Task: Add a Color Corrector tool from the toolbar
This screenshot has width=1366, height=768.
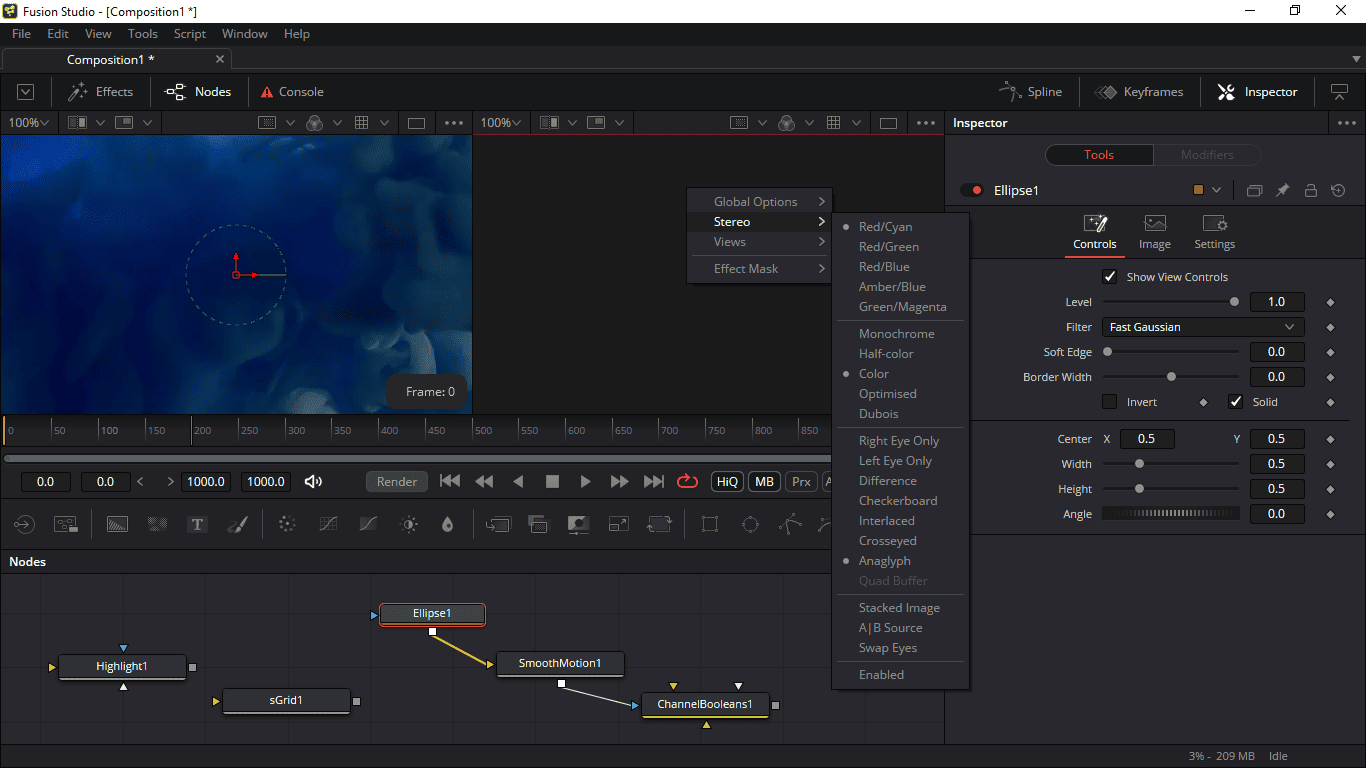Action: 287,524
